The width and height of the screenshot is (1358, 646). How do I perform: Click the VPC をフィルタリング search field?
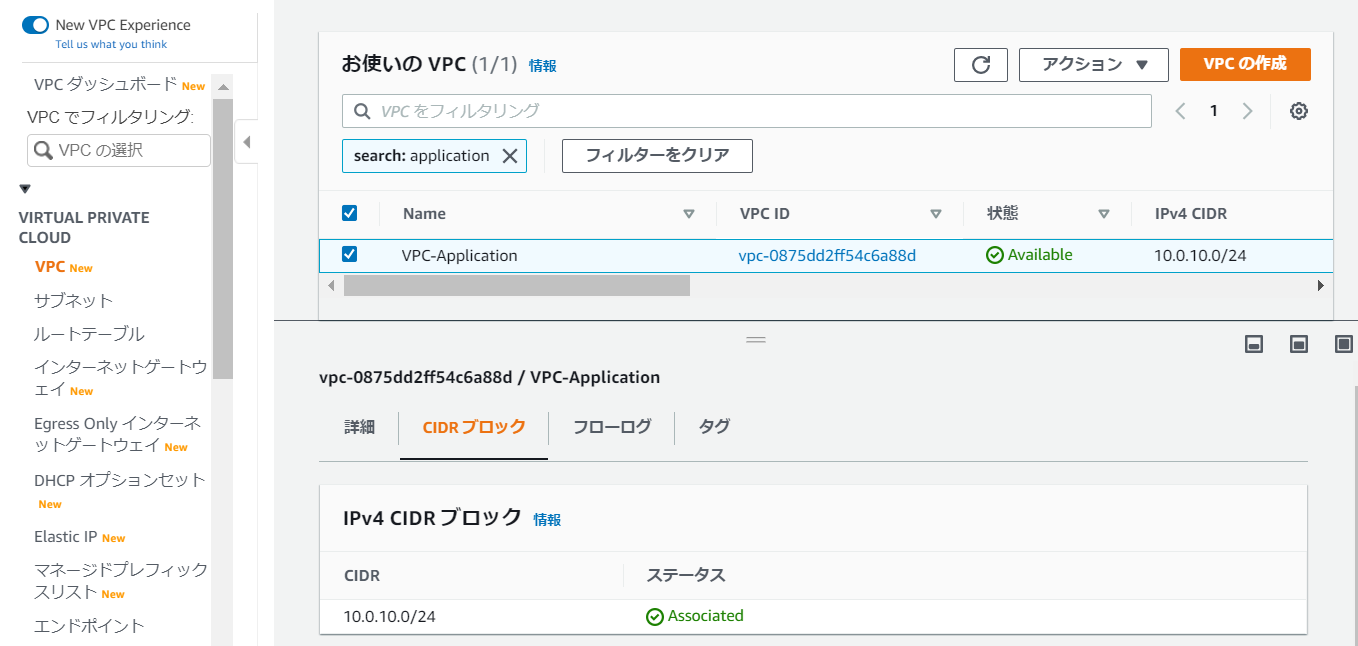[x=746, y=111]
